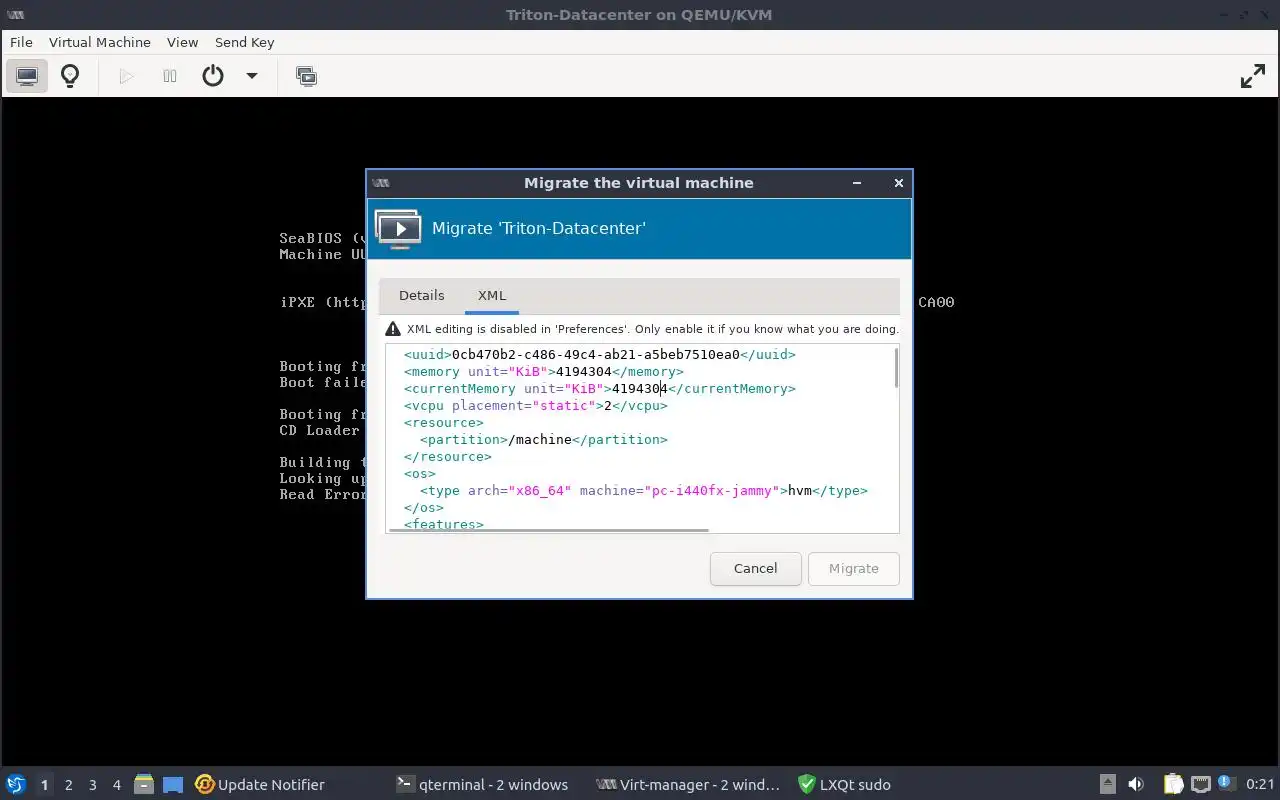The image size is (1280, 800).
Task: Open the volume control tray icon
Action: (x=1136, y=784)
